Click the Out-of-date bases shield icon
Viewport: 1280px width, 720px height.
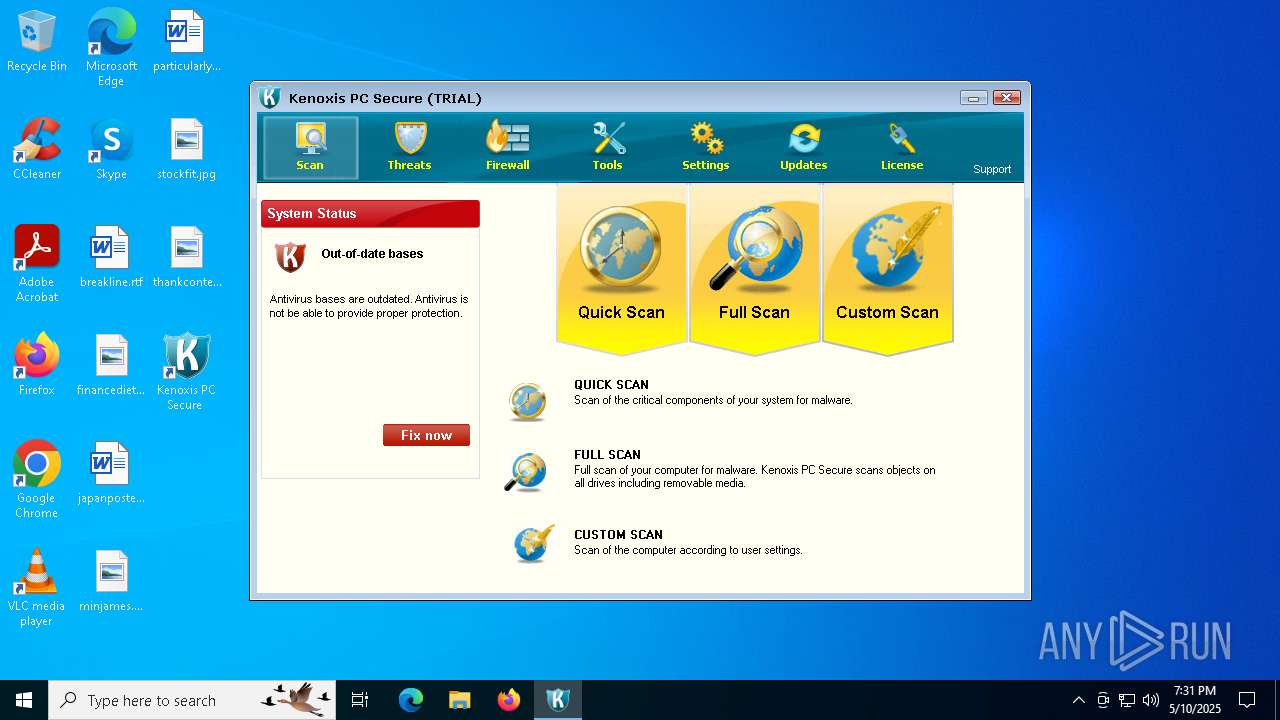pyautogui.click(x=290, y=257)
